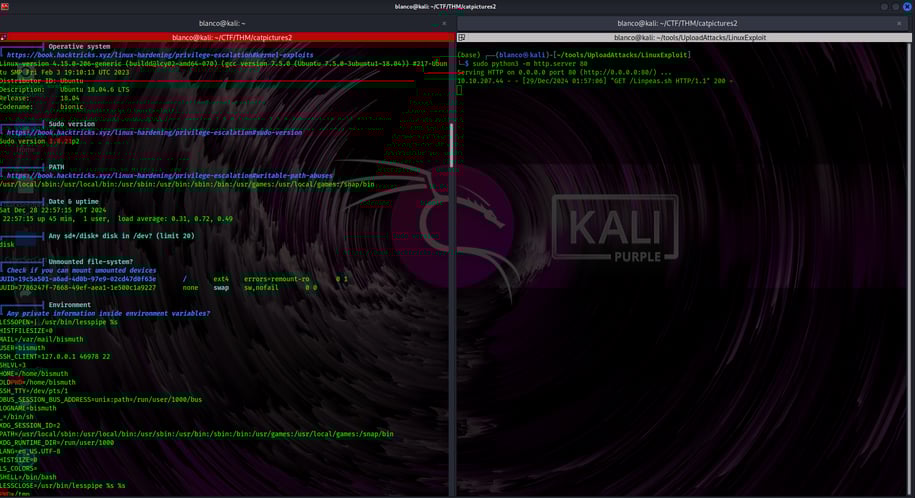This screenshot has width=915, height=498.
Task: Click the 'Codename: bionic' line
Action: [41, 107]
